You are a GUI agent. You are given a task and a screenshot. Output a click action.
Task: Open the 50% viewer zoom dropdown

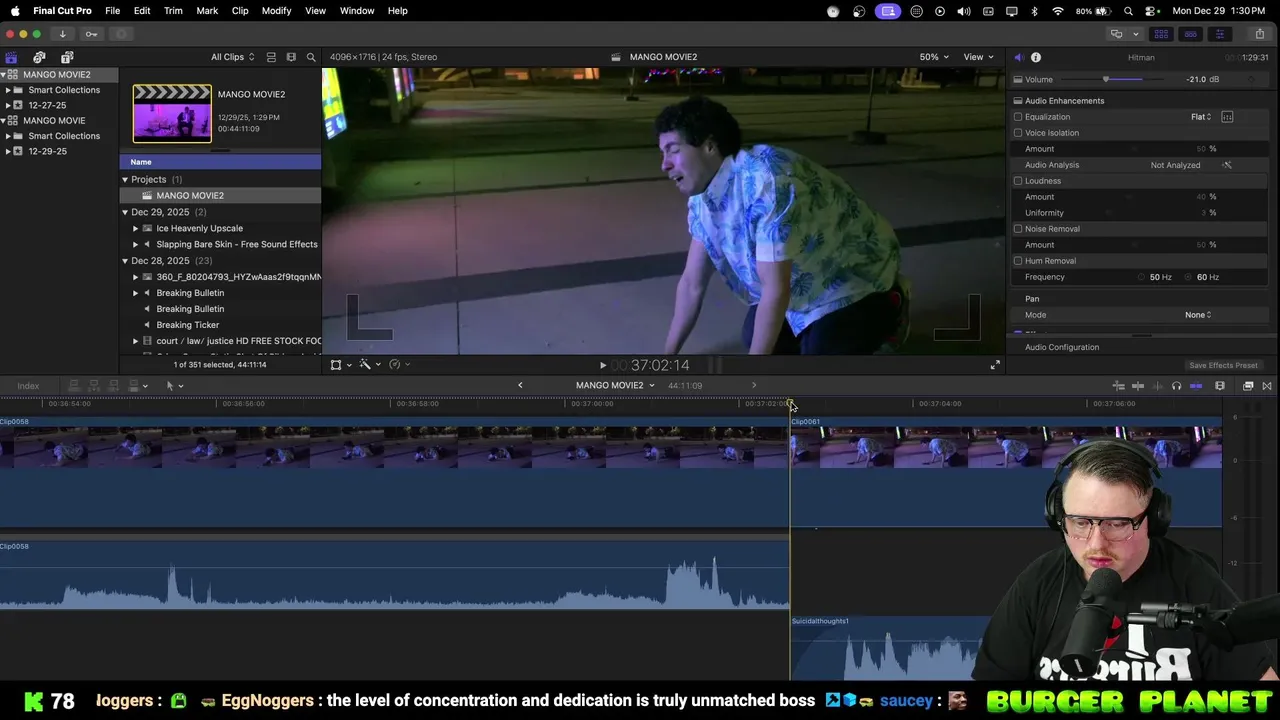[934, 57]
